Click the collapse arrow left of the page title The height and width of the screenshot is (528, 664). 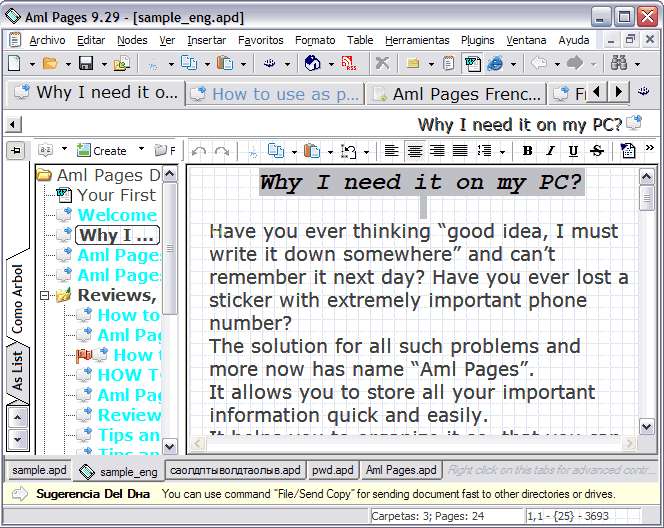click(13, 124)
